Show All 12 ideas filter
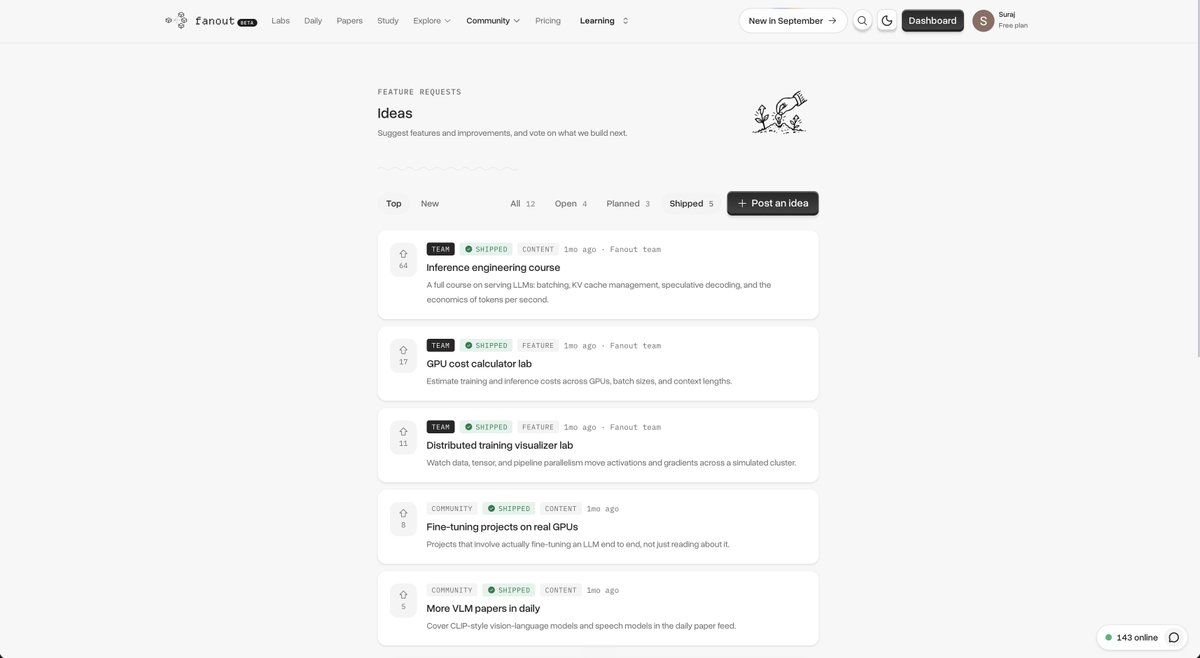Image resolution: width=1200 pixels, height=658 pixels. tap(523, 203)
